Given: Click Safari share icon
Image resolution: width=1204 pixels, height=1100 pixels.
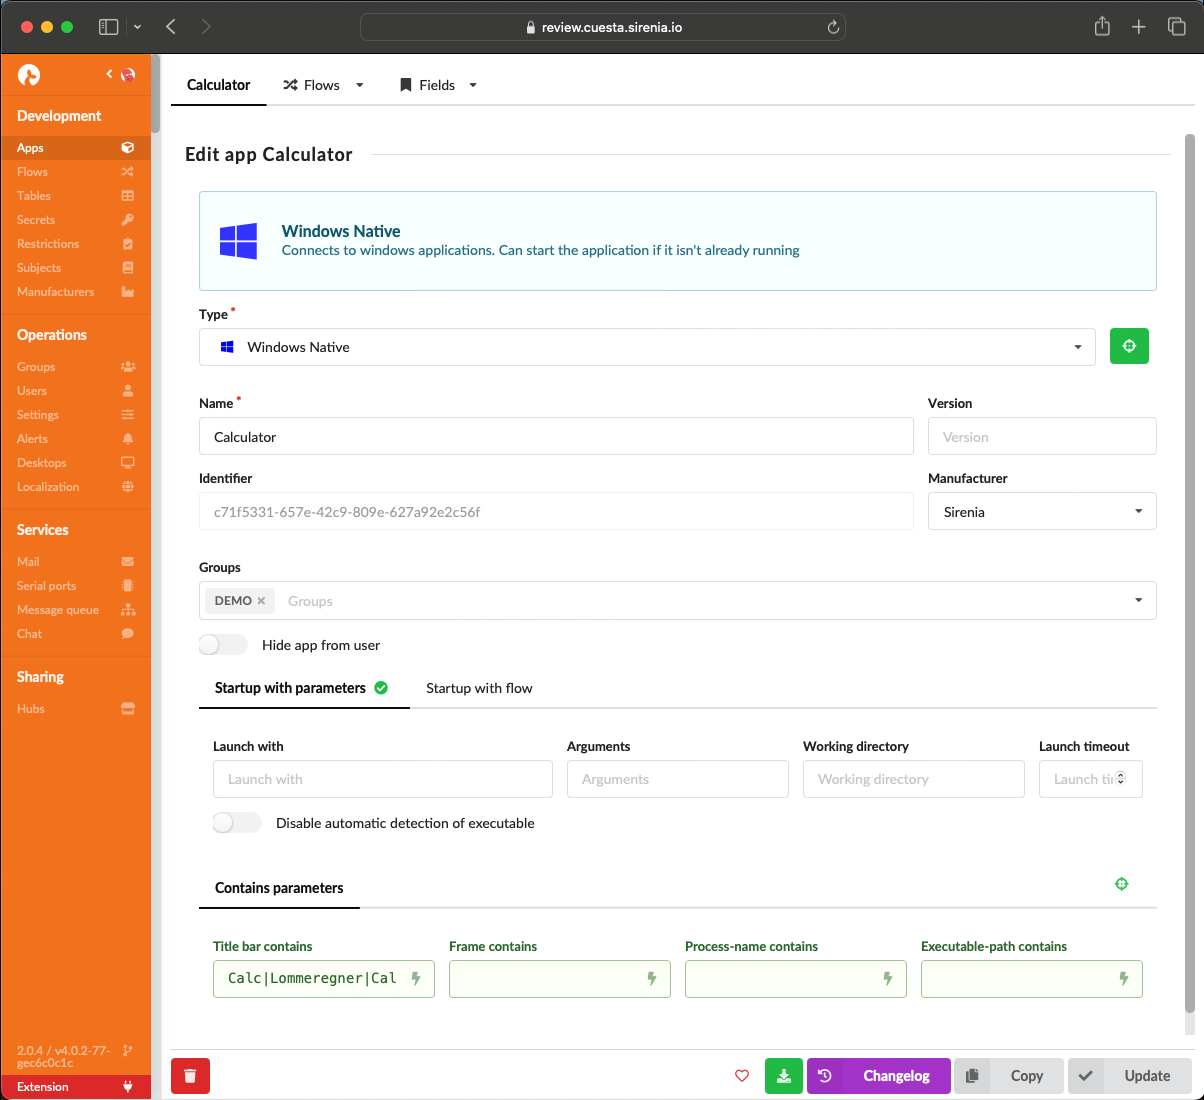Looking at the screenshot, I should [x=1102, y=27].
